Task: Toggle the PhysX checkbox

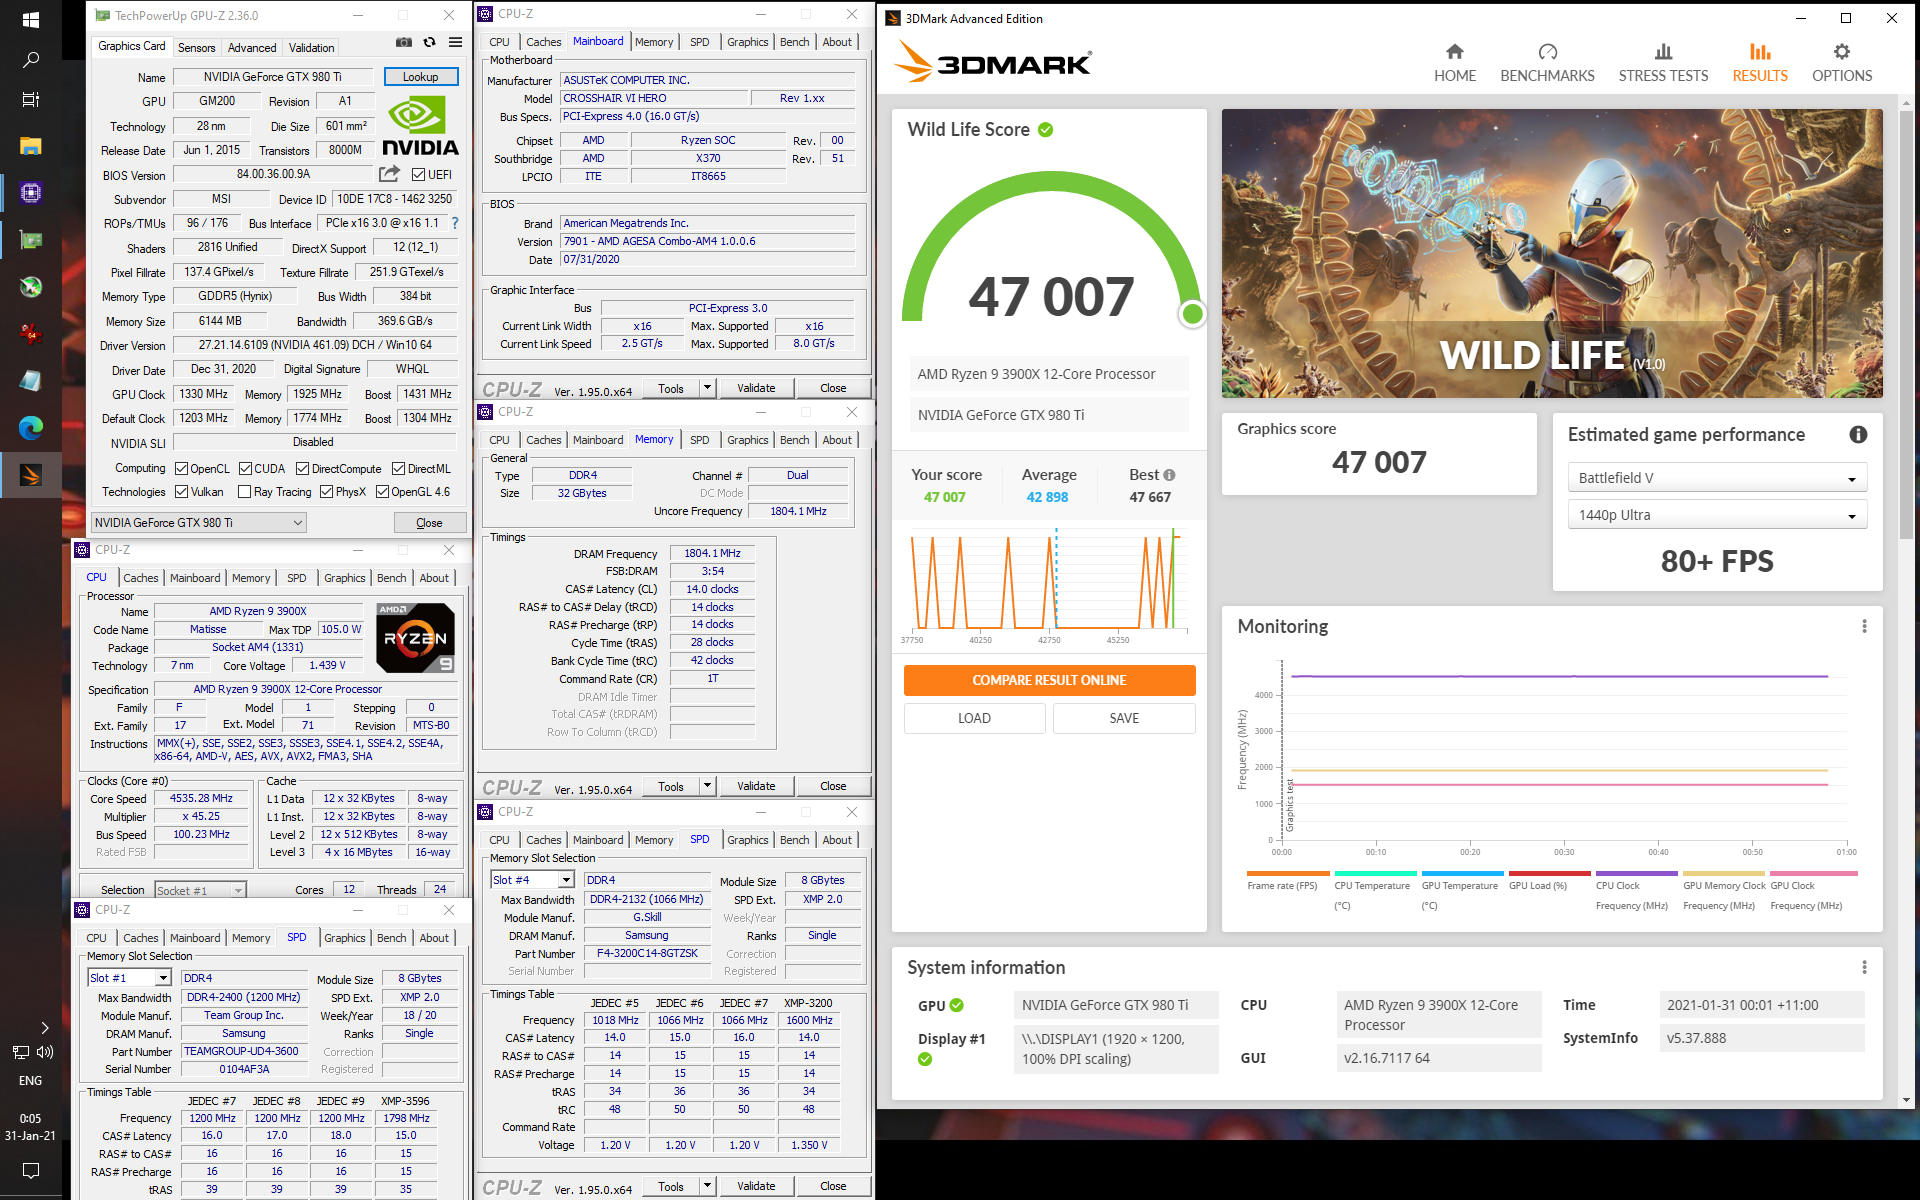Action: (x=326, y=492)
